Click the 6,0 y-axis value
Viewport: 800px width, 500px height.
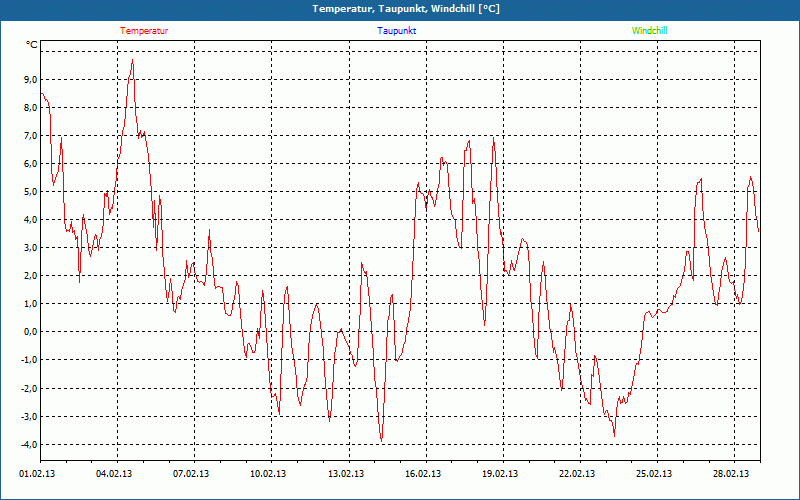pyautogui.click(x=31, y=164)
